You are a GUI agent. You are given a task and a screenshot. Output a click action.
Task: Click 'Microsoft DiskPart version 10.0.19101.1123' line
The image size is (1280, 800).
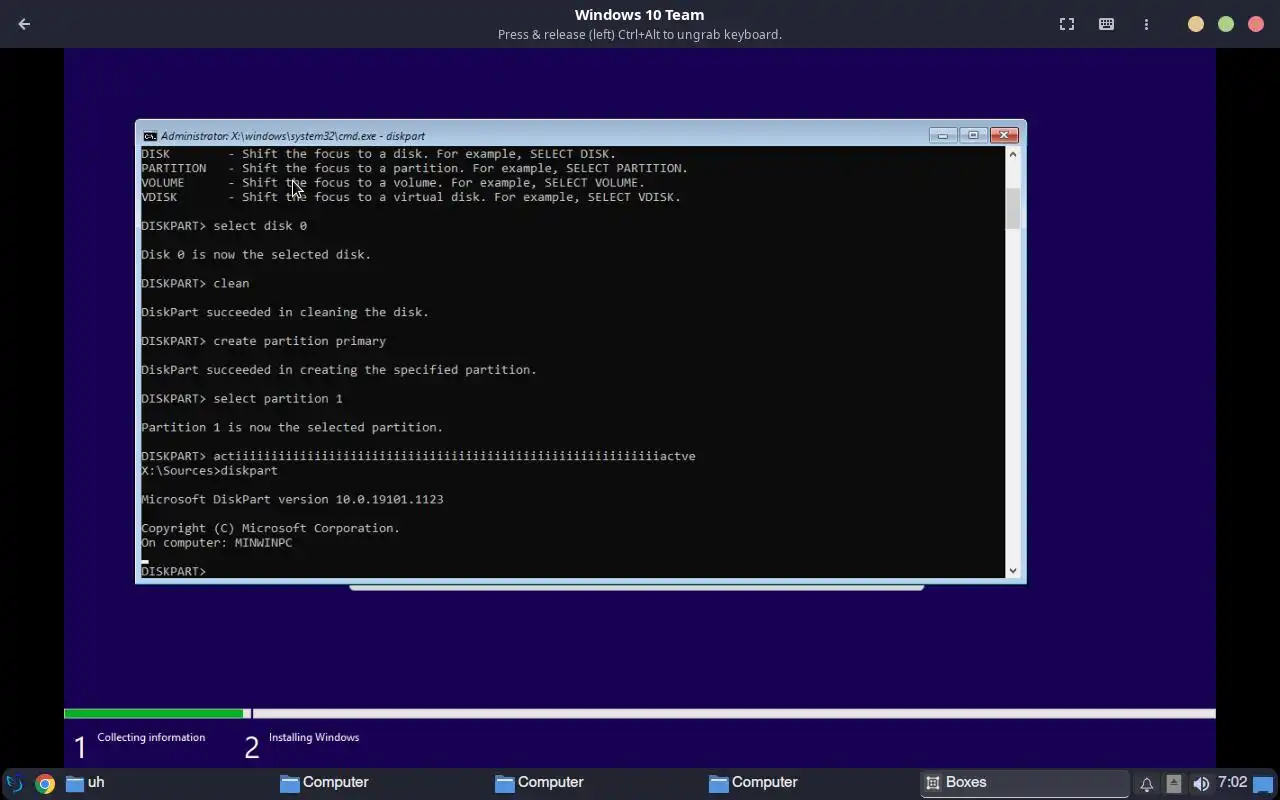point(292,499)
